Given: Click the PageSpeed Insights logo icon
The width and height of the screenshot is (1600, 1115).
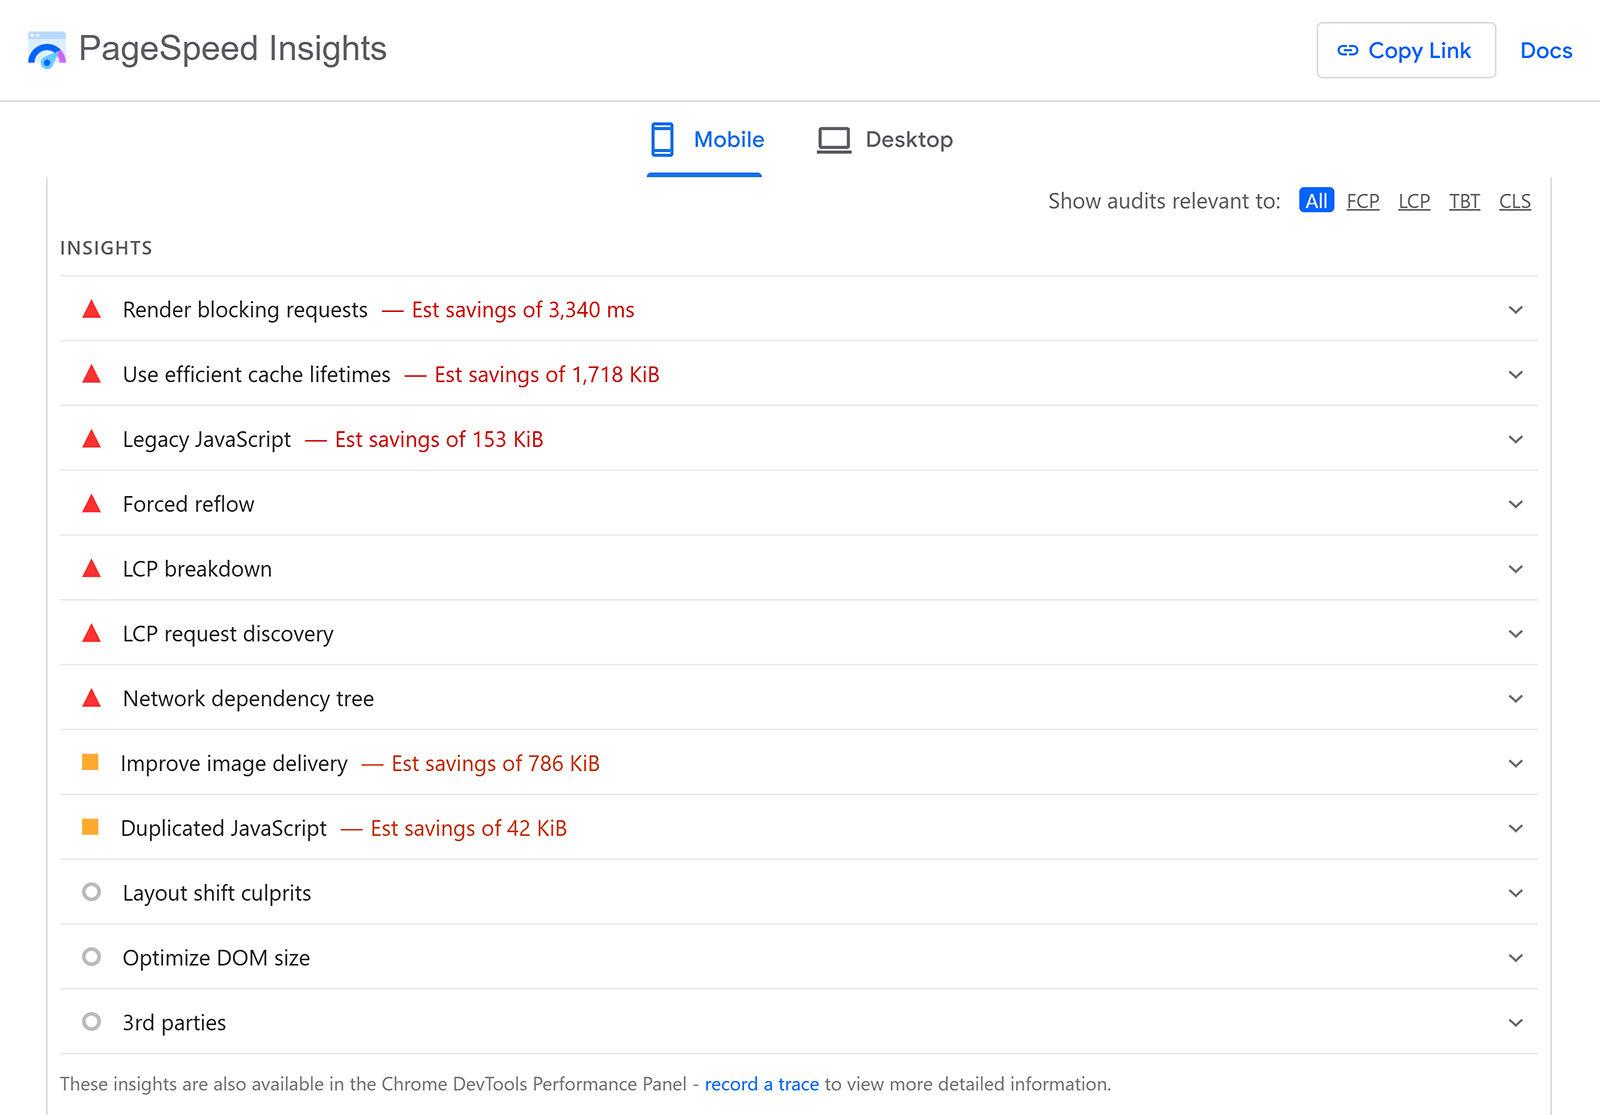Looking at the screenshot, I should (46, 49).
